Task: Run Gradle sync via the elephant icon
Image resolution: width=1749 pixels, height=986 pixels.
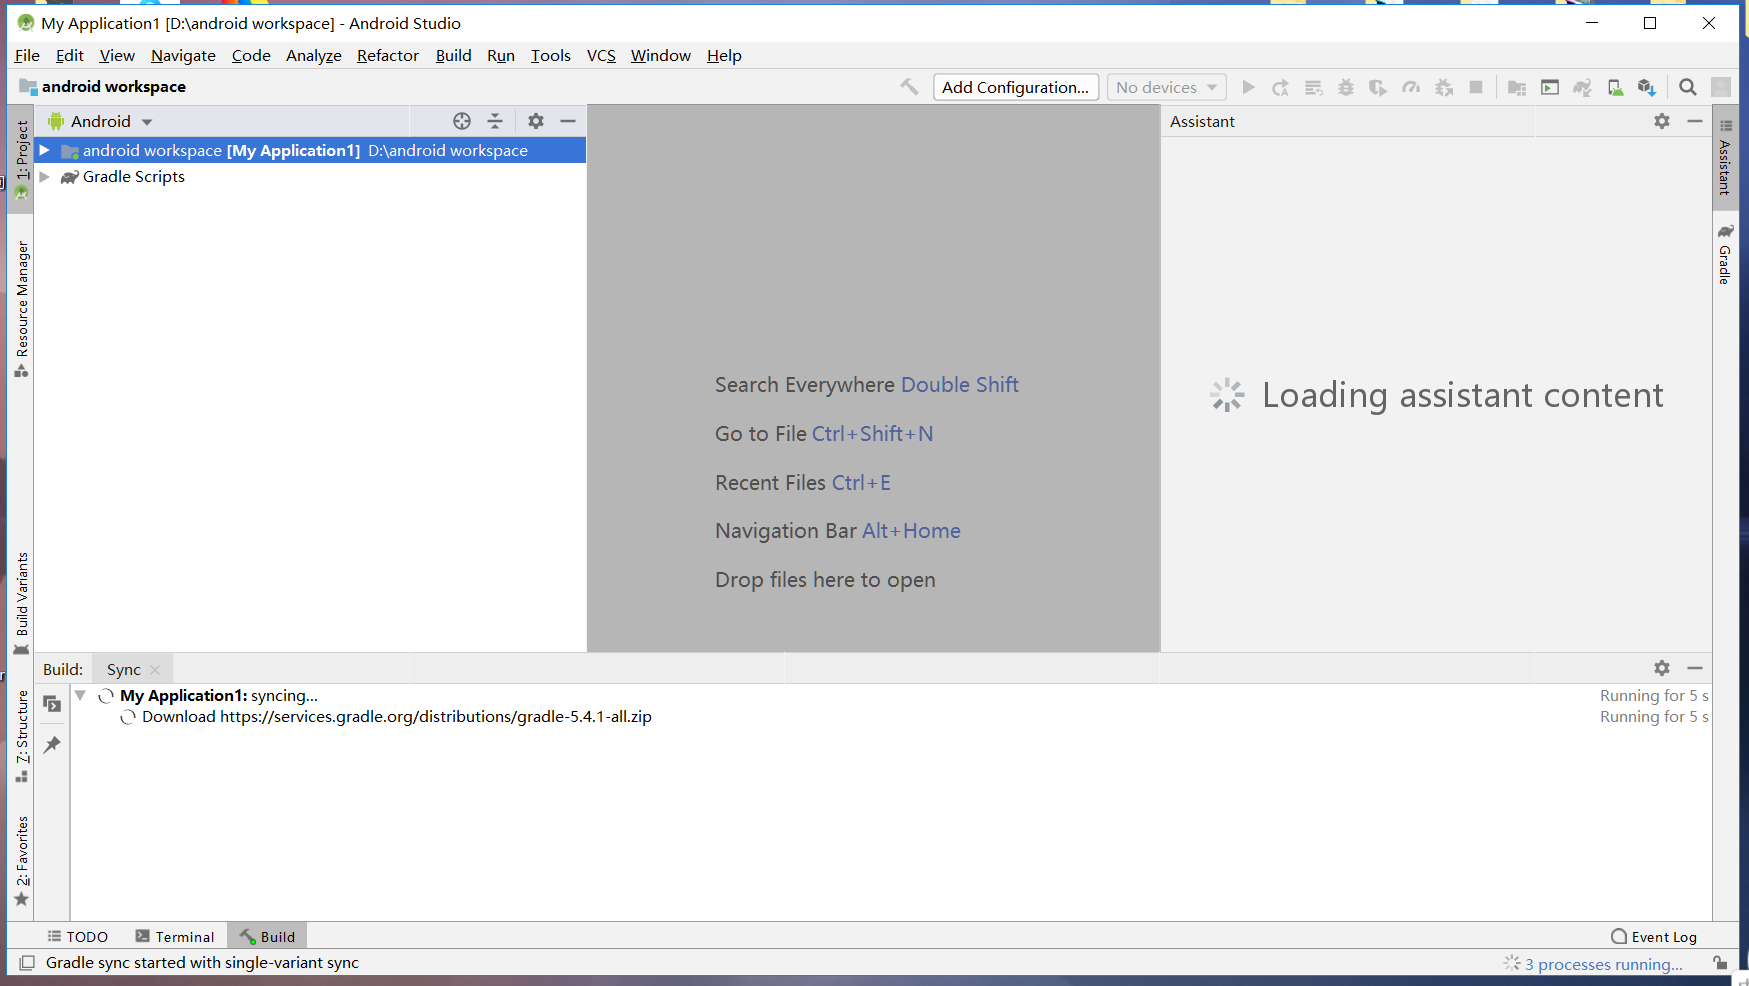Action: click(1583, 87)
